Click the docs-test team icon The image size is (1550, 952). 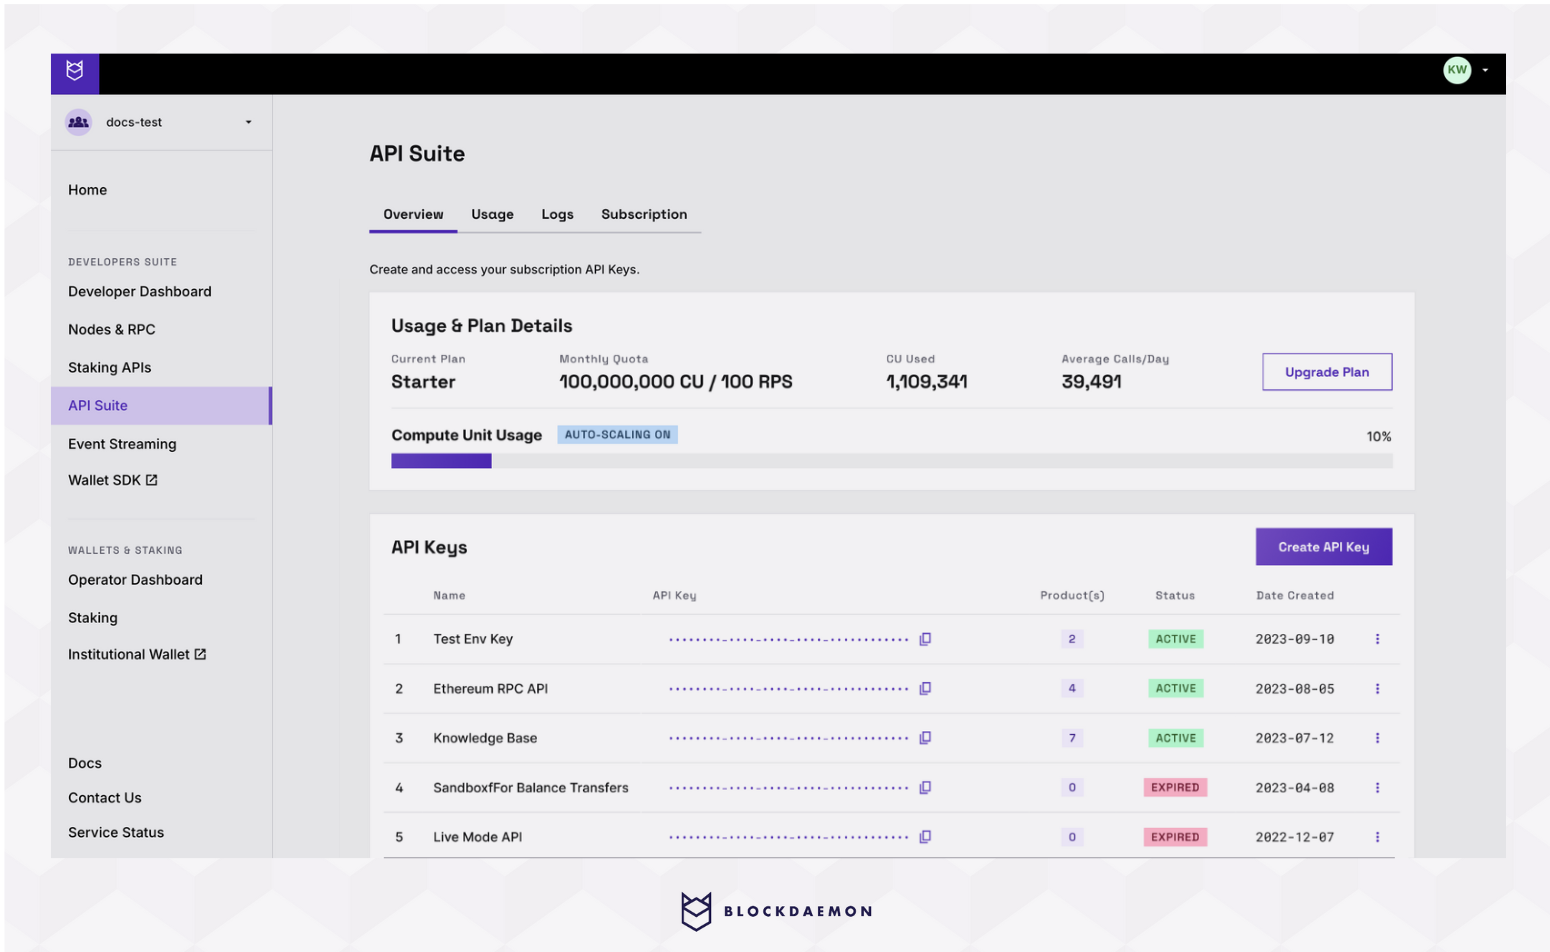coord(78,122)
